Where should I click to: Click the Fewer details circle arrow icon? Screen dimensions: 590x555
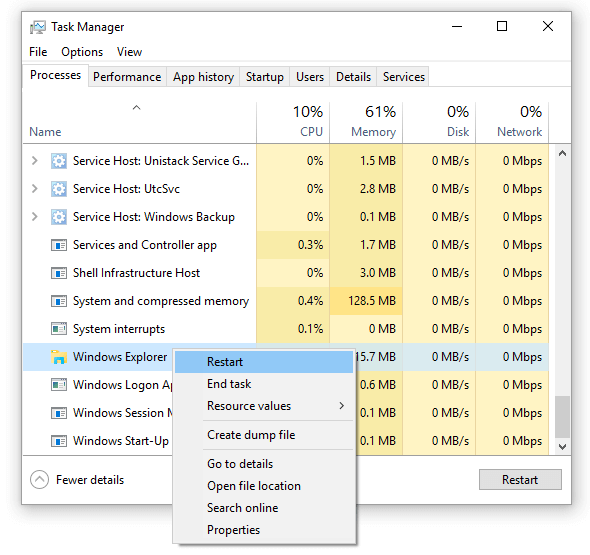(40, 480)
